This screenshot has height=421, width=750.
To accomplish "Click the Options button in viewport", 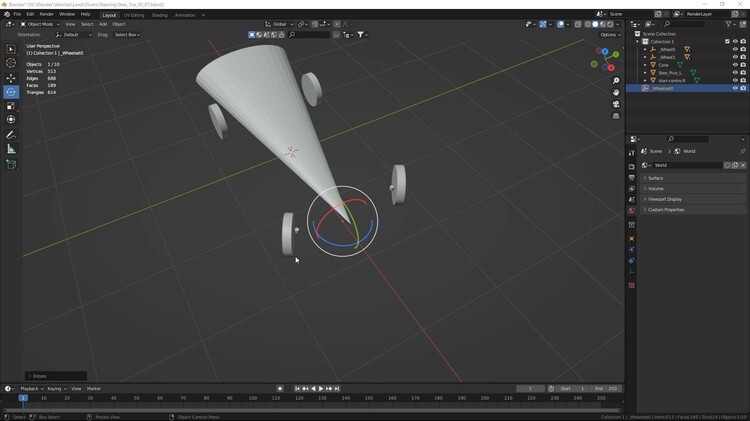I will (610, 35).
